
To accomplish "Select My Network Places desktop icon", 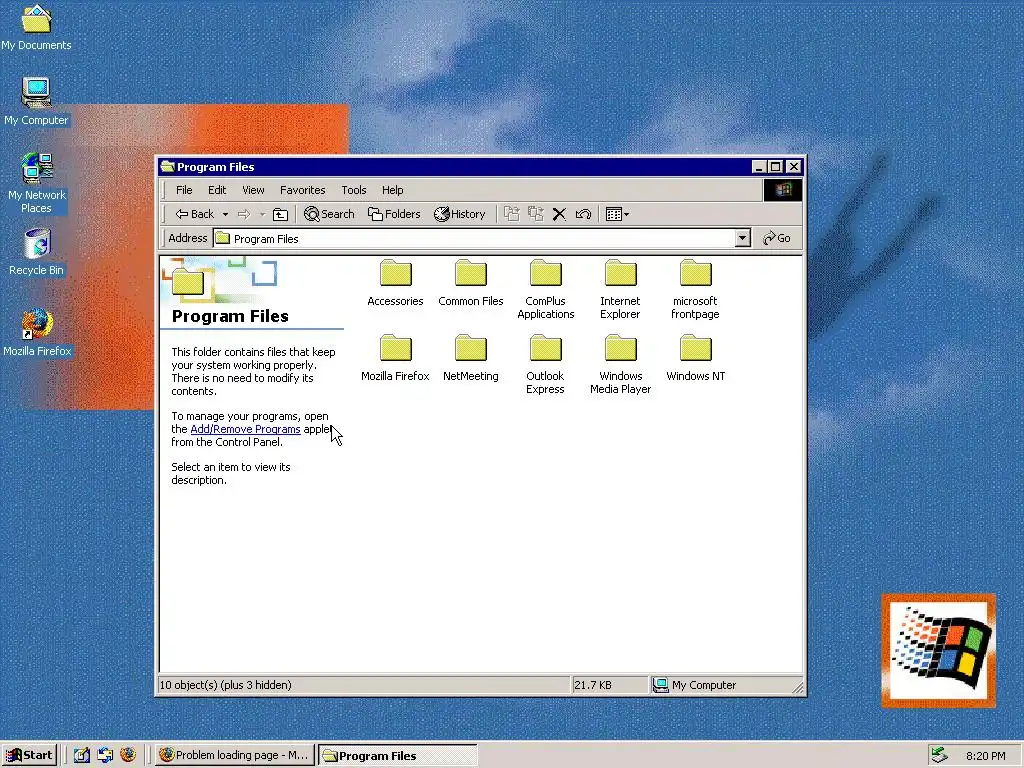I will coord(37,183).
